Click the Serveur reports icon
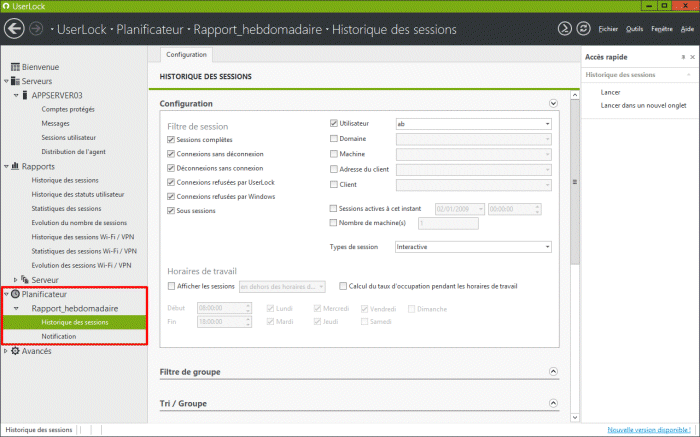The height and width of the screenshot is (437, 700). tap(25, 279)
